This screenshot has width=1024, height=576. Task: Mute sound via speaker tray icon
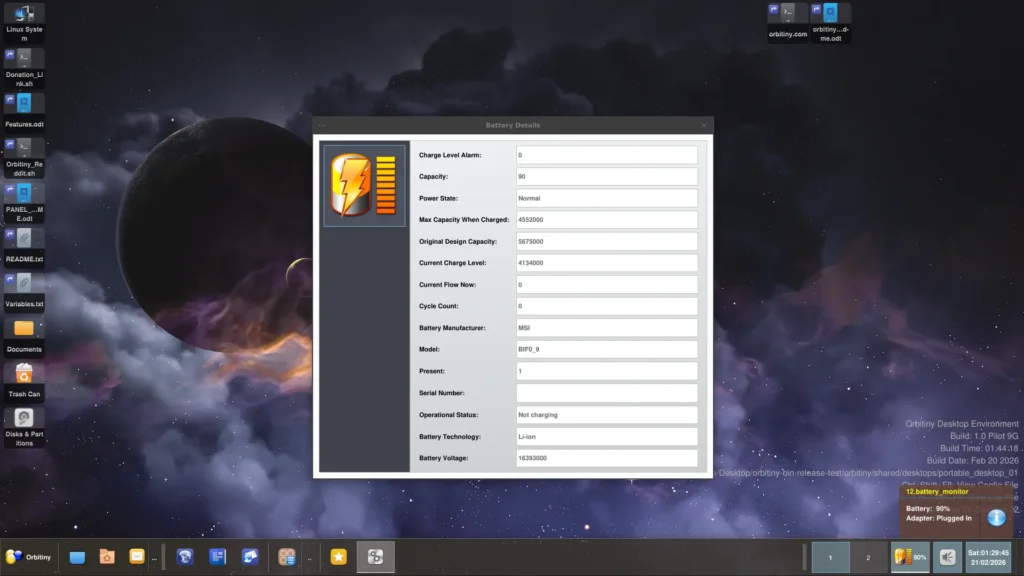point(946,557)
